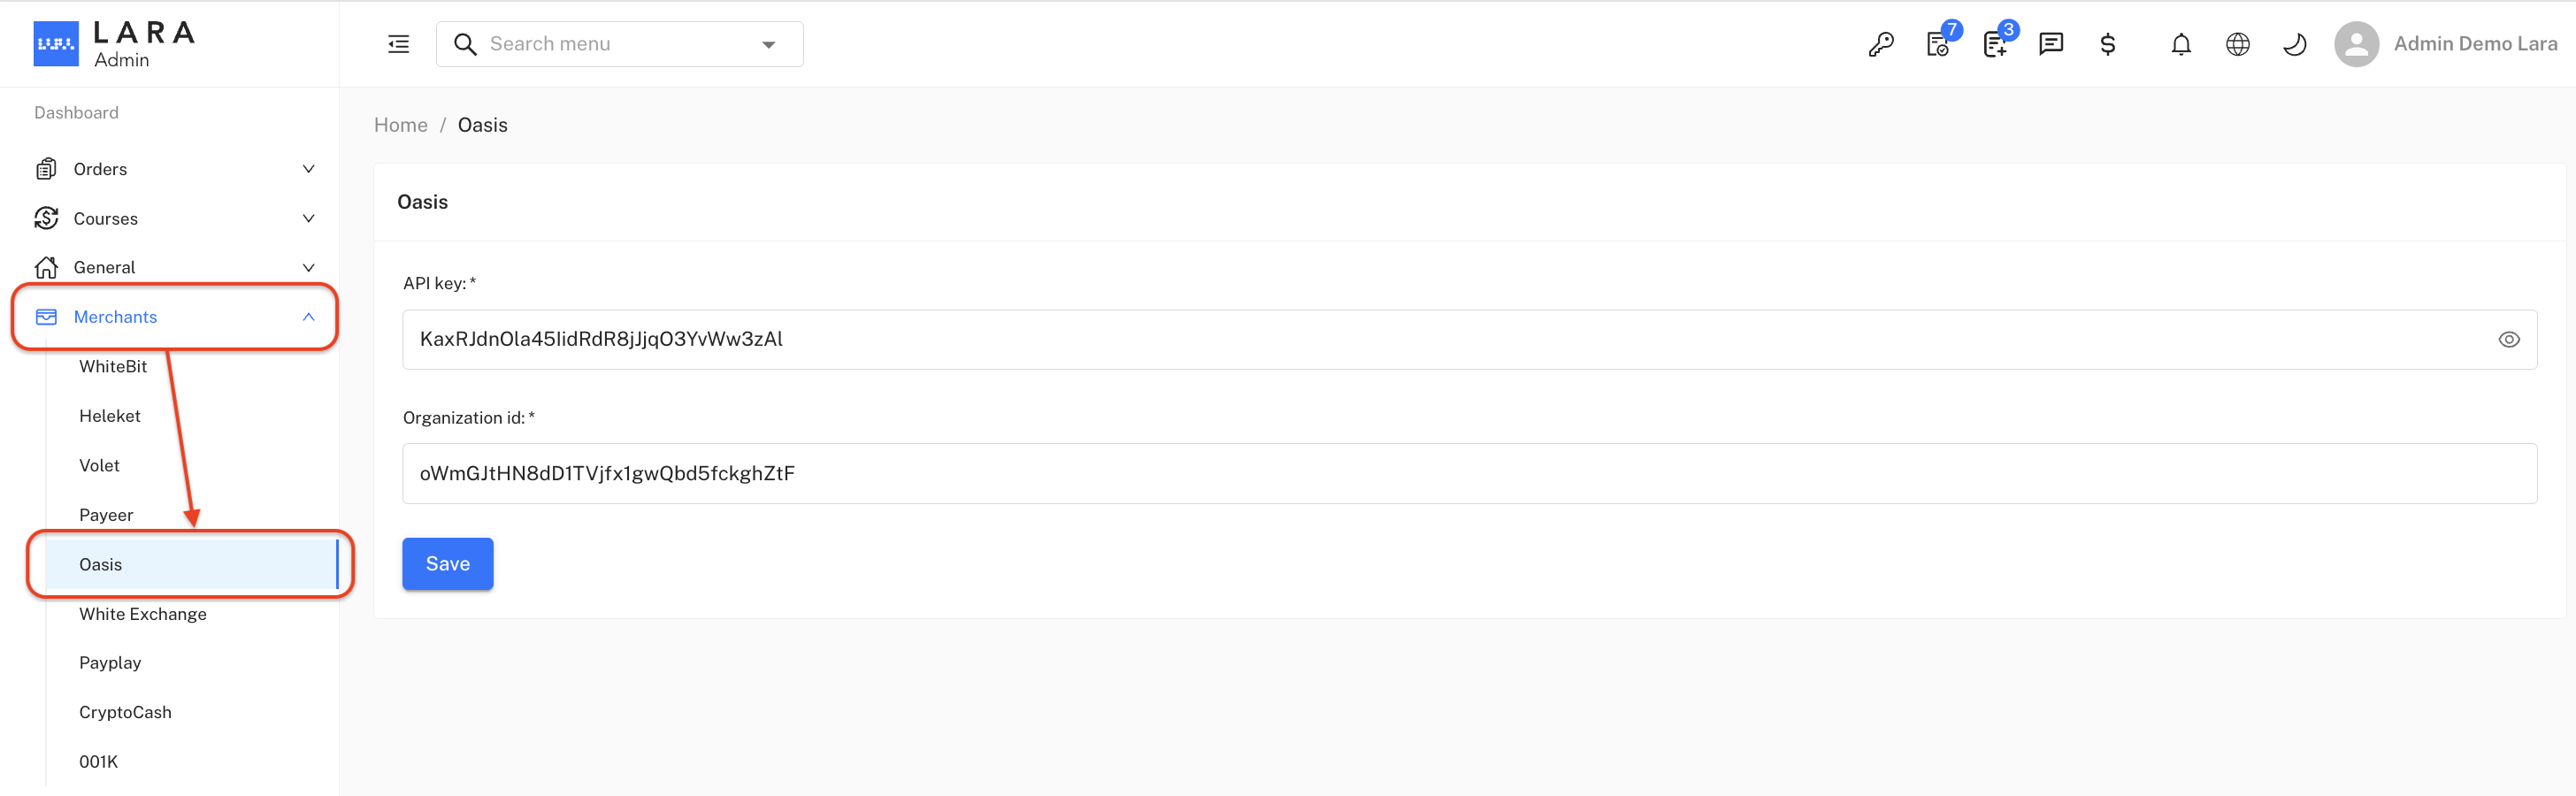
Task: Click the blue Save button
Action: (x=447, y=564)
